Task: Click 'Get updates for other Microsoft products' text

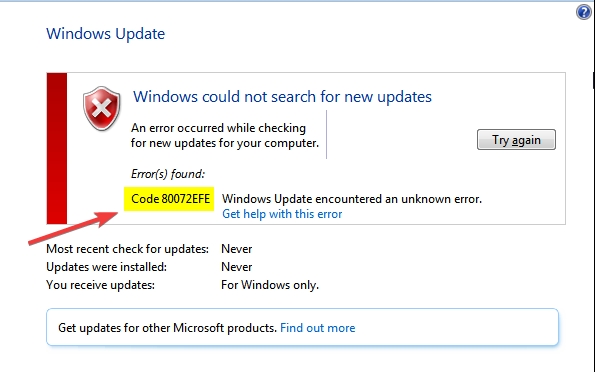Action: [167, 328]
